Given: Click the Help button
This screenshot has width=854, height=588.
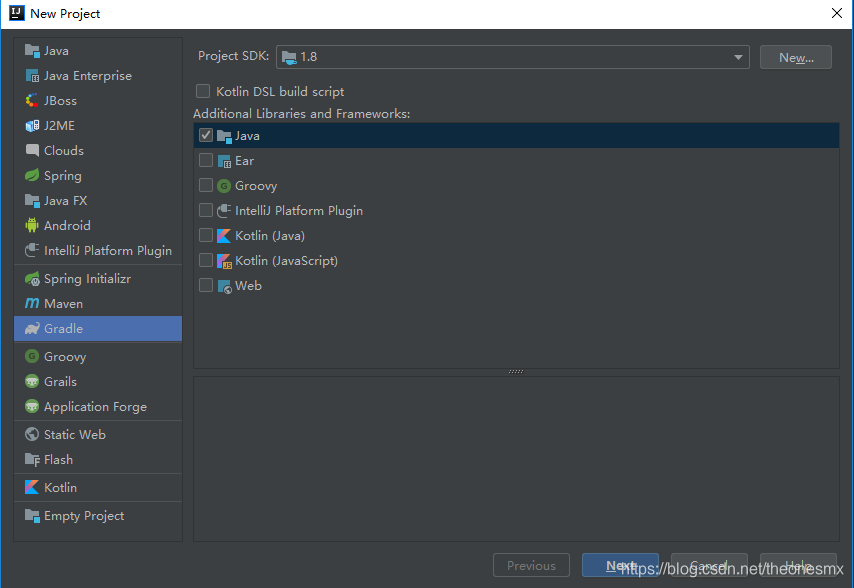Looking at the screenshot, I should (798, 565).
